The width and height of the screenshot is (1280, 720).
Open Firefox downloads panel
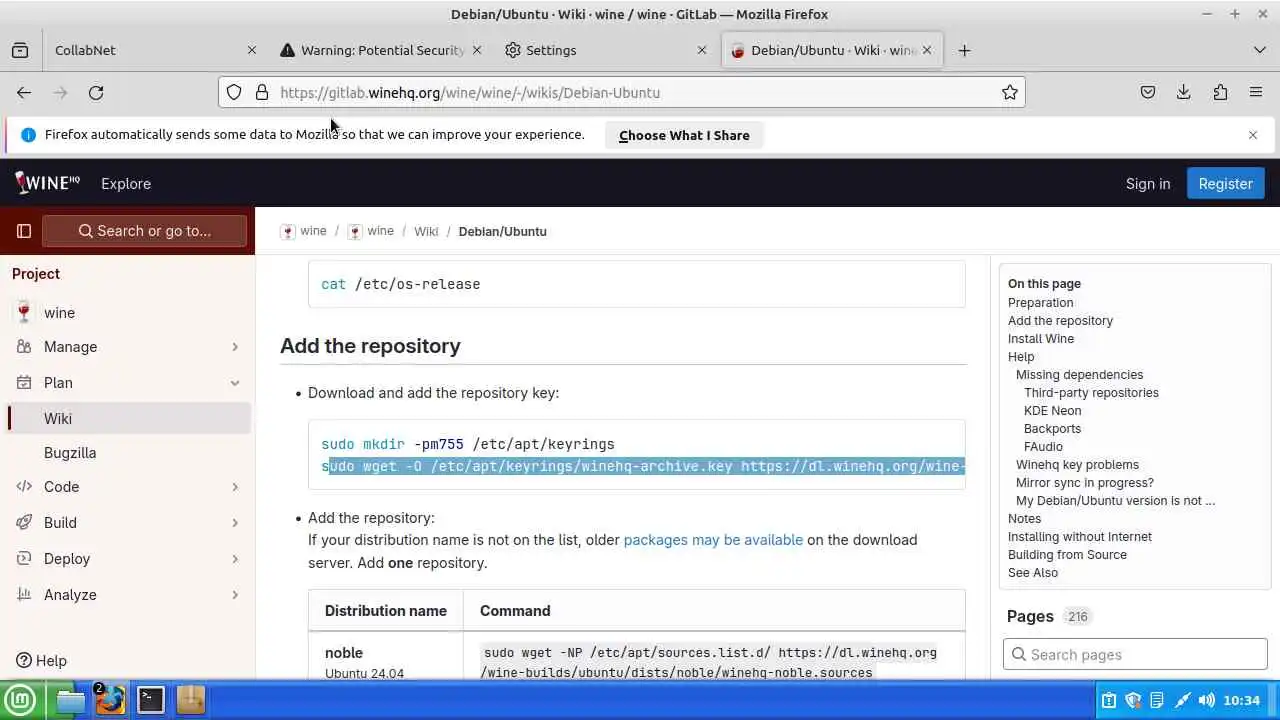1184,92
